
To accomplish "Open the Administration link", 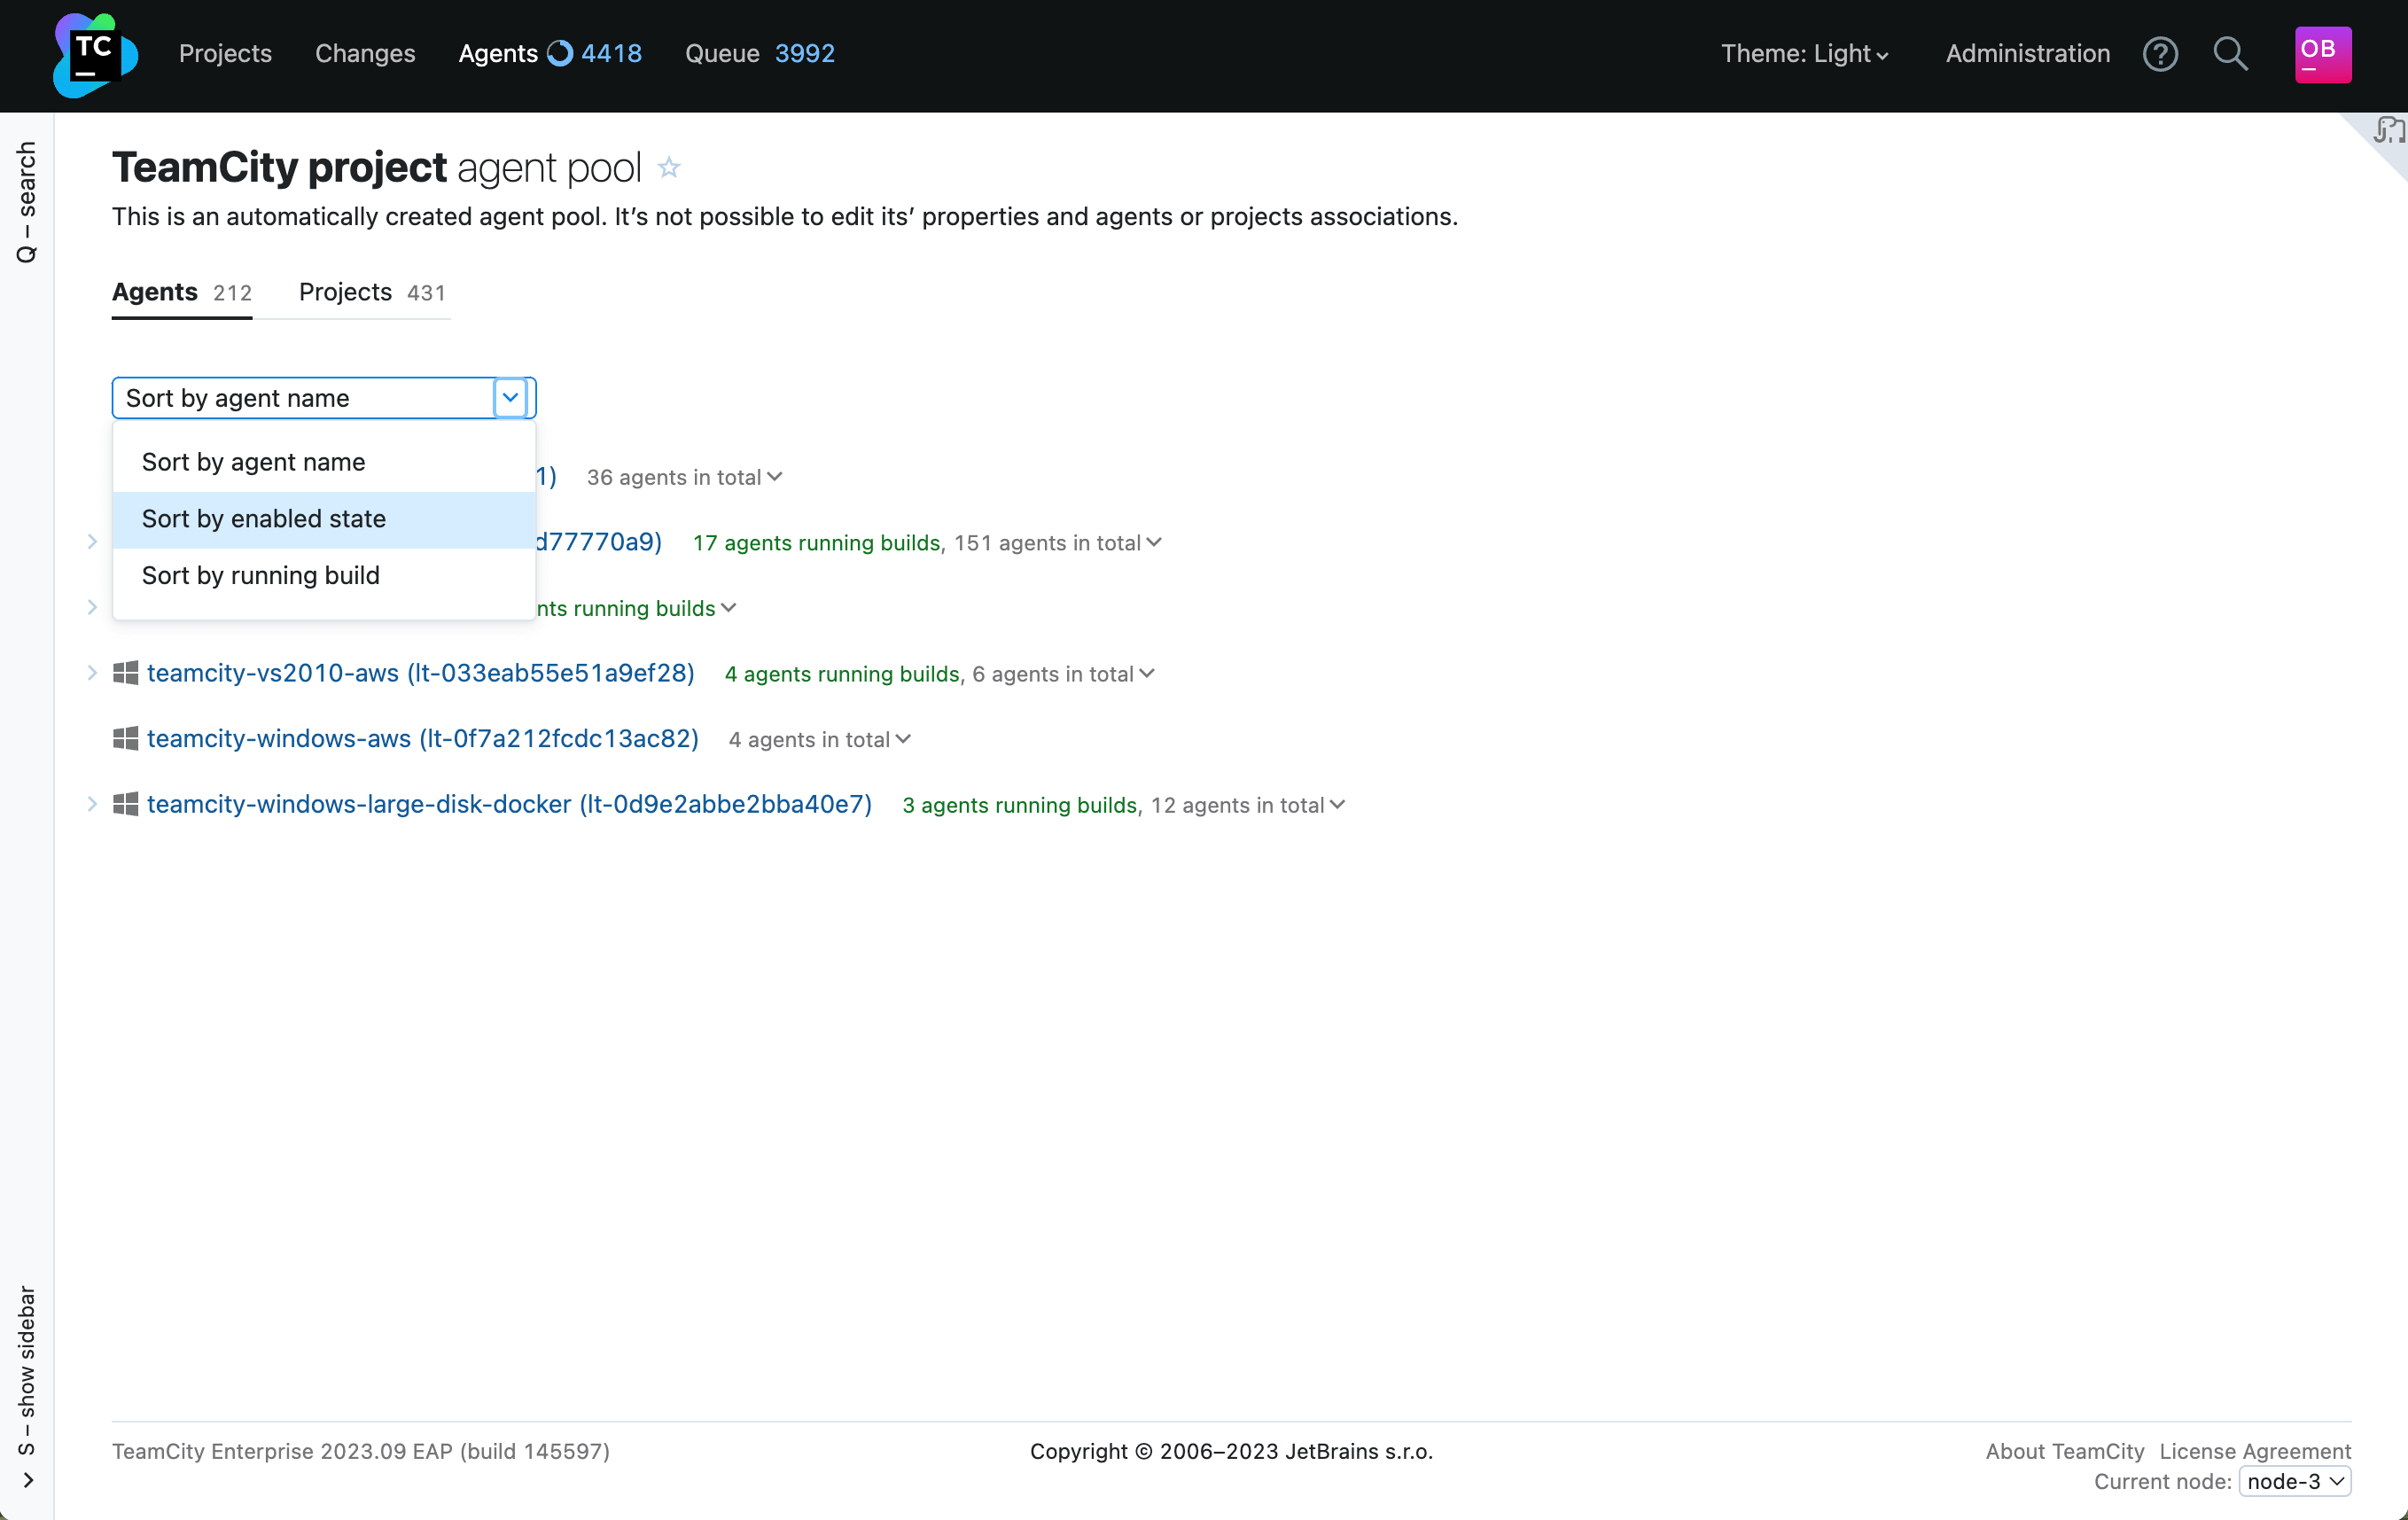I will point(2027,54).
